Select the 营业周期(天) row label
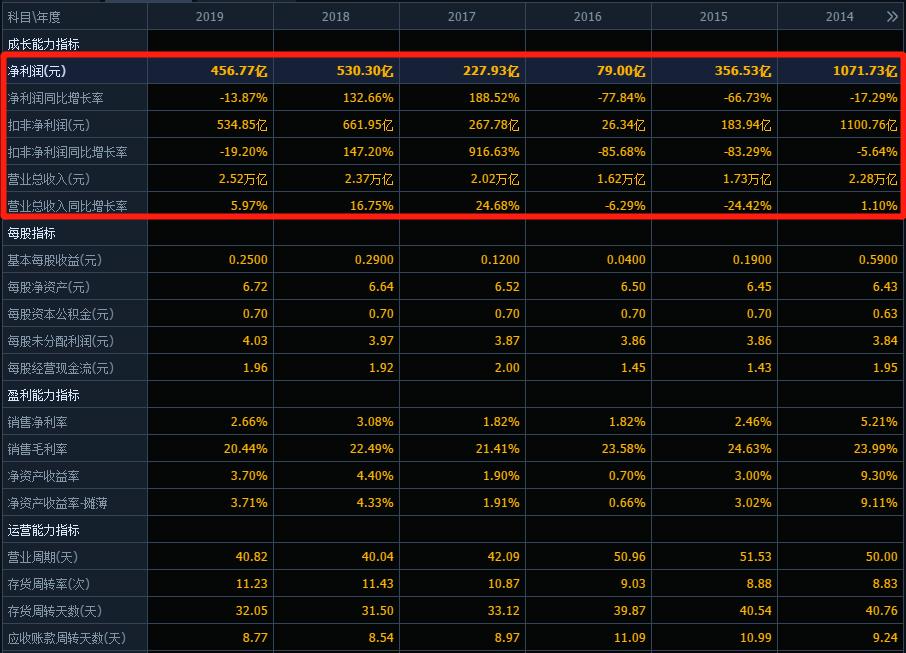The image size is (906, 653). tap(43, 557)
